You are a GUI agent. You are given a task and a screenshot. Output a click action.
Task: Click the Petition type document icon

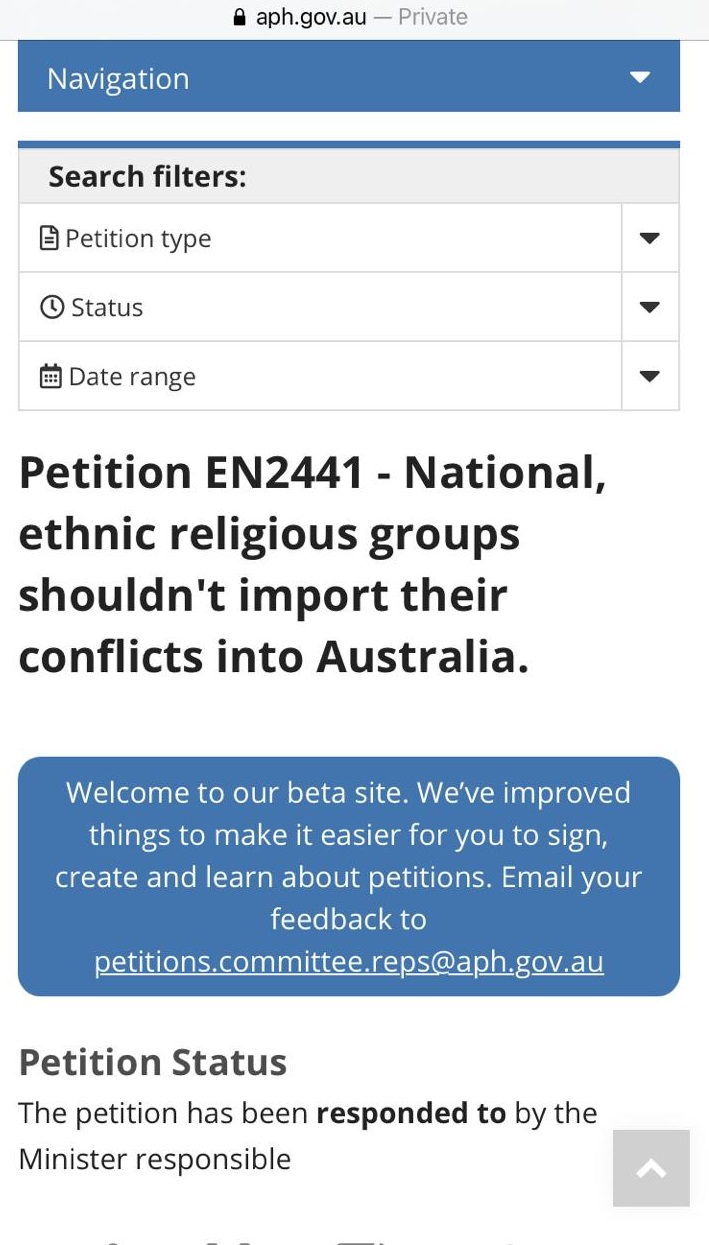point(48,238)
